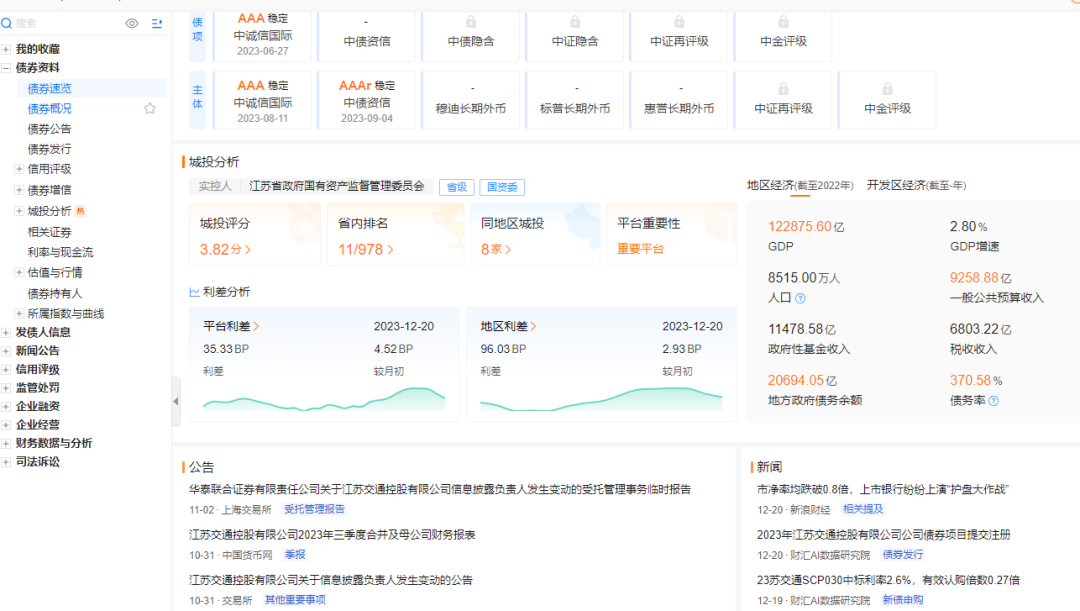Open 利率与现金流 sidebar item
Viewport: 1080px width, 611px height.
[x=60, y=252]
